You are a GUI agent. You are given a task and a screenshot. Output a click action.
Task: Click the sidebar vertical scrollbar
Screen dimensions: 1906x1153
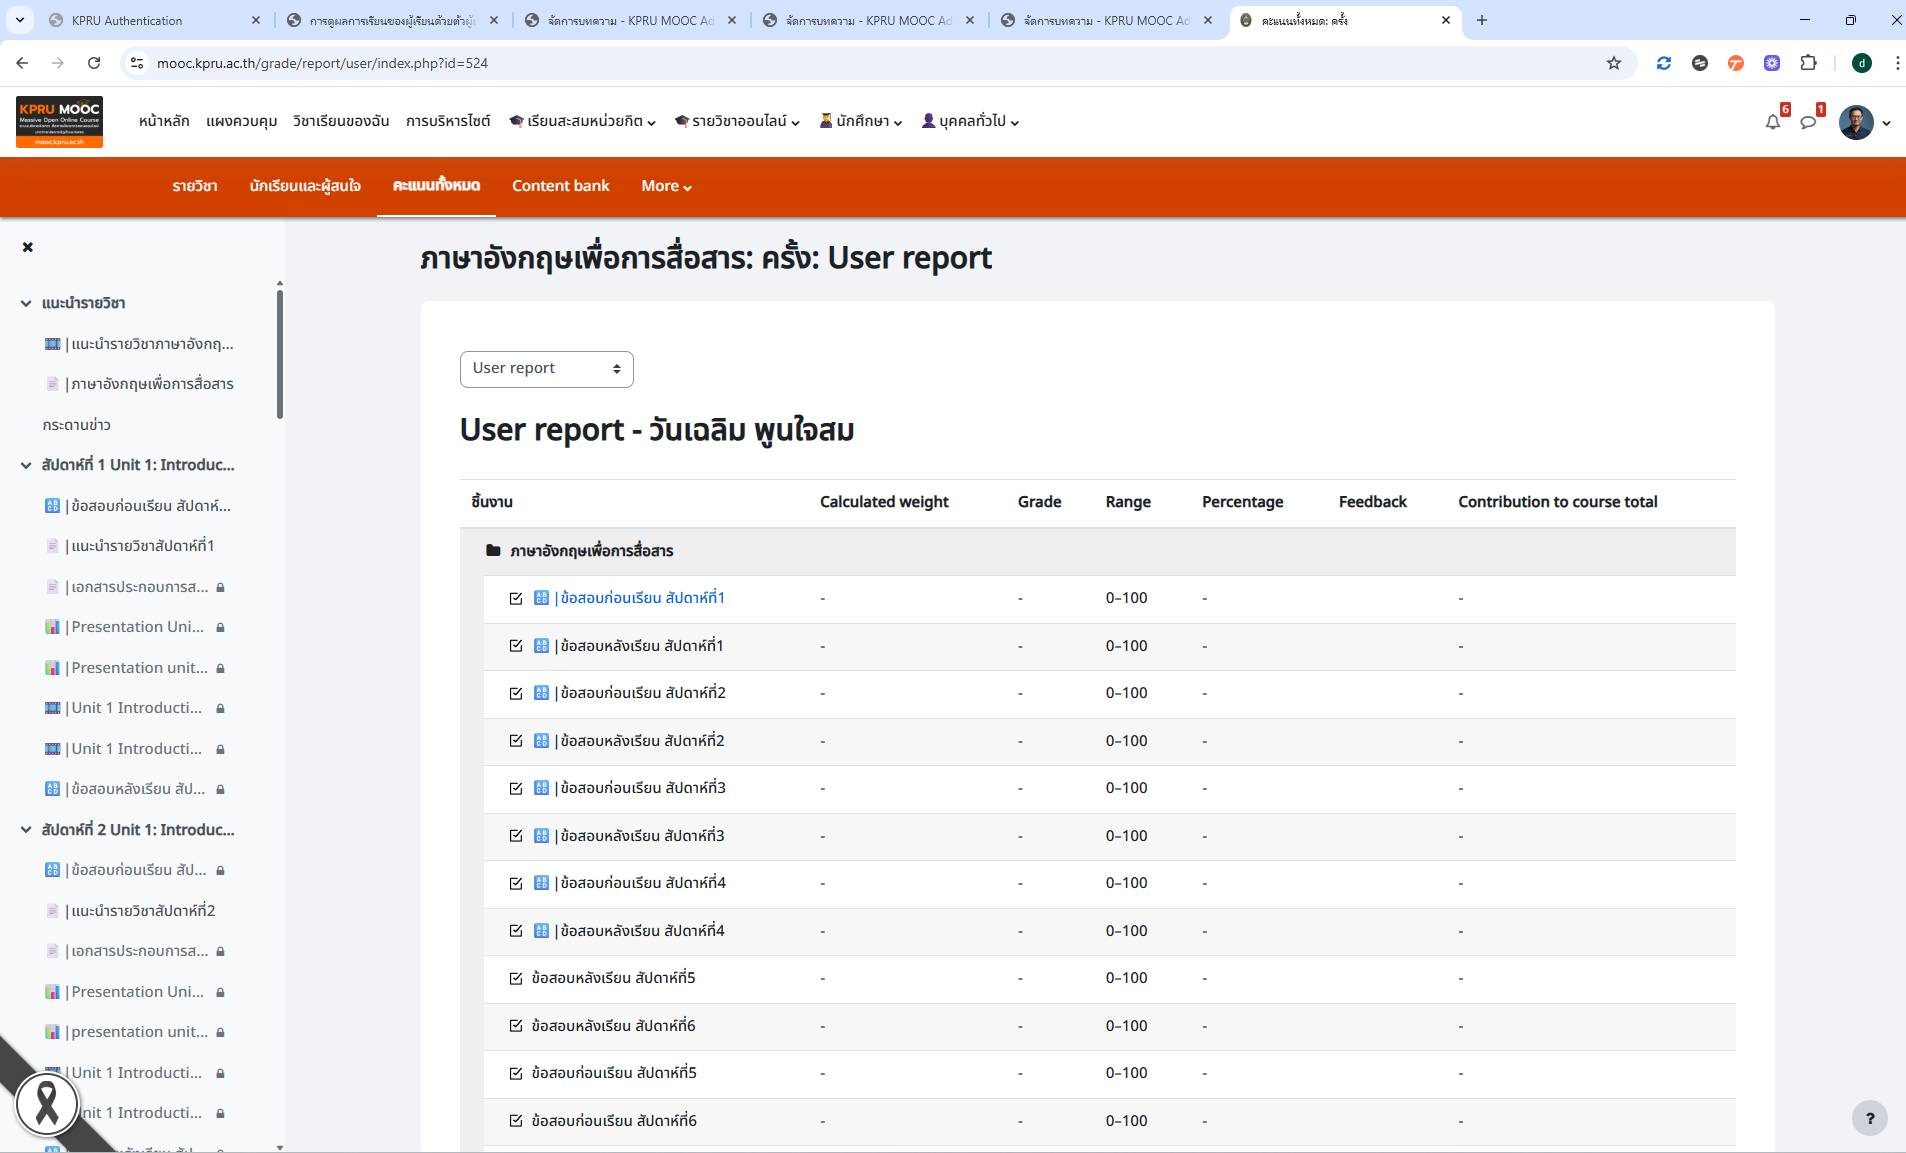click(280, 354)
